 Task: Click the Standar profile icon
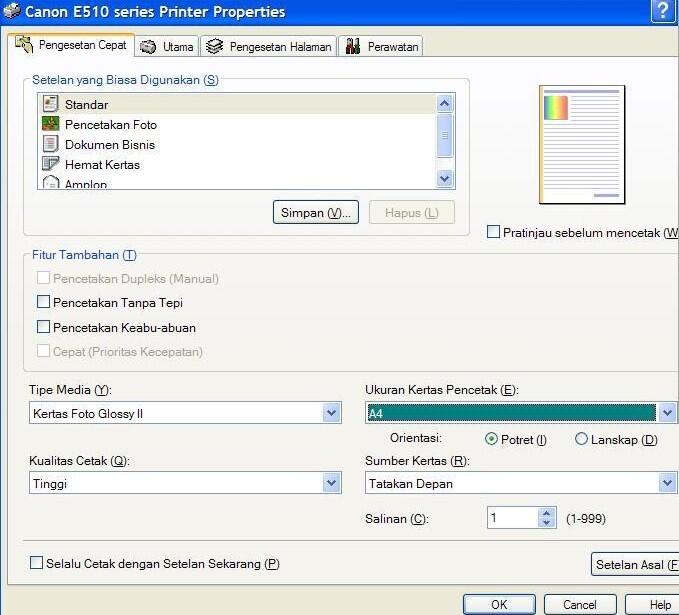click(x=51, y=104)
